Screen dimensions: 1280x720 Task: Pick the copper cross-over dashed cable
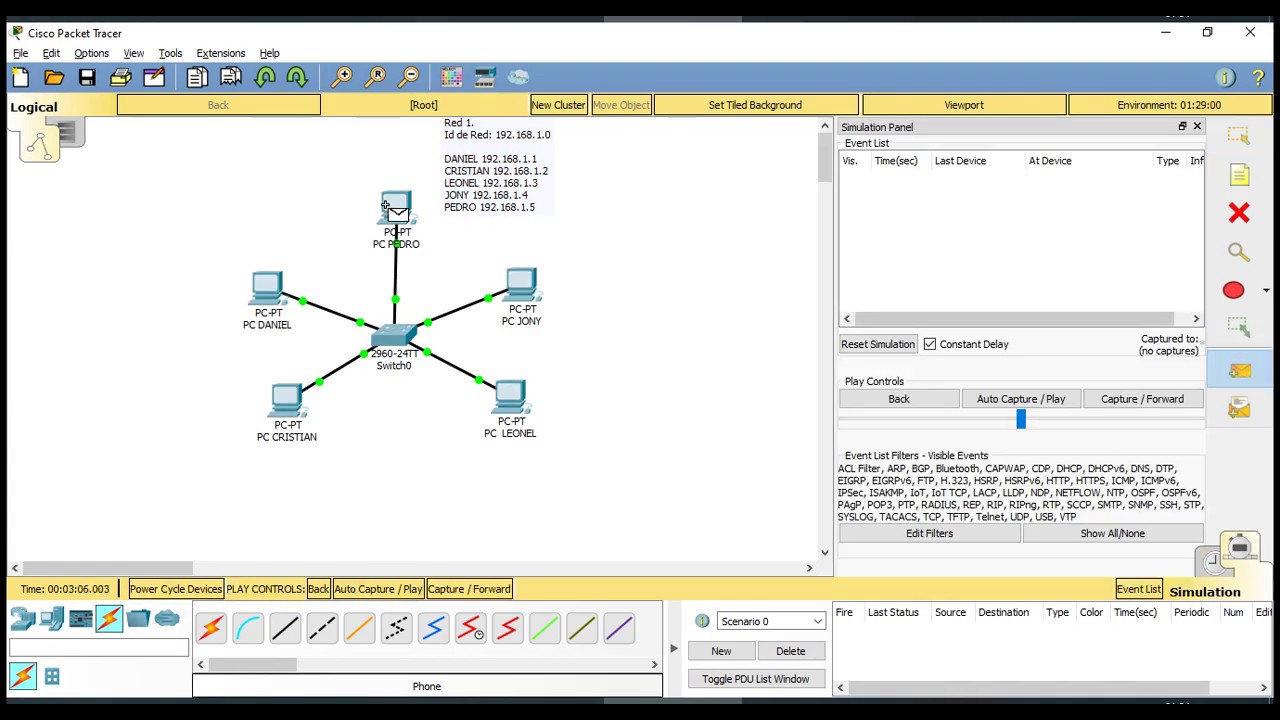(x=322, y=628)
